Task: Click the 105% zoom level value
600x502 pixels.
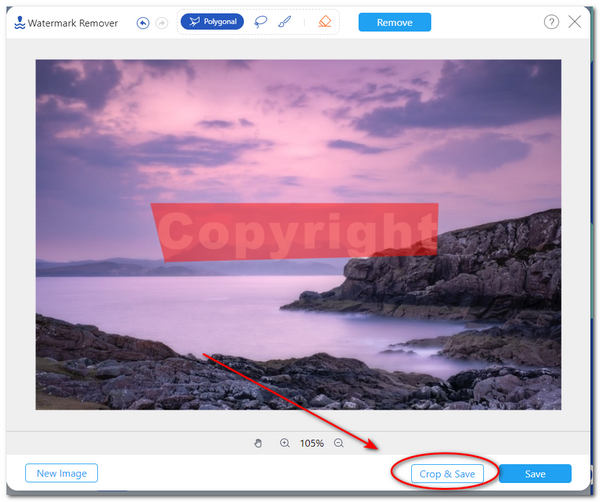Action: [x=312, y=443]
